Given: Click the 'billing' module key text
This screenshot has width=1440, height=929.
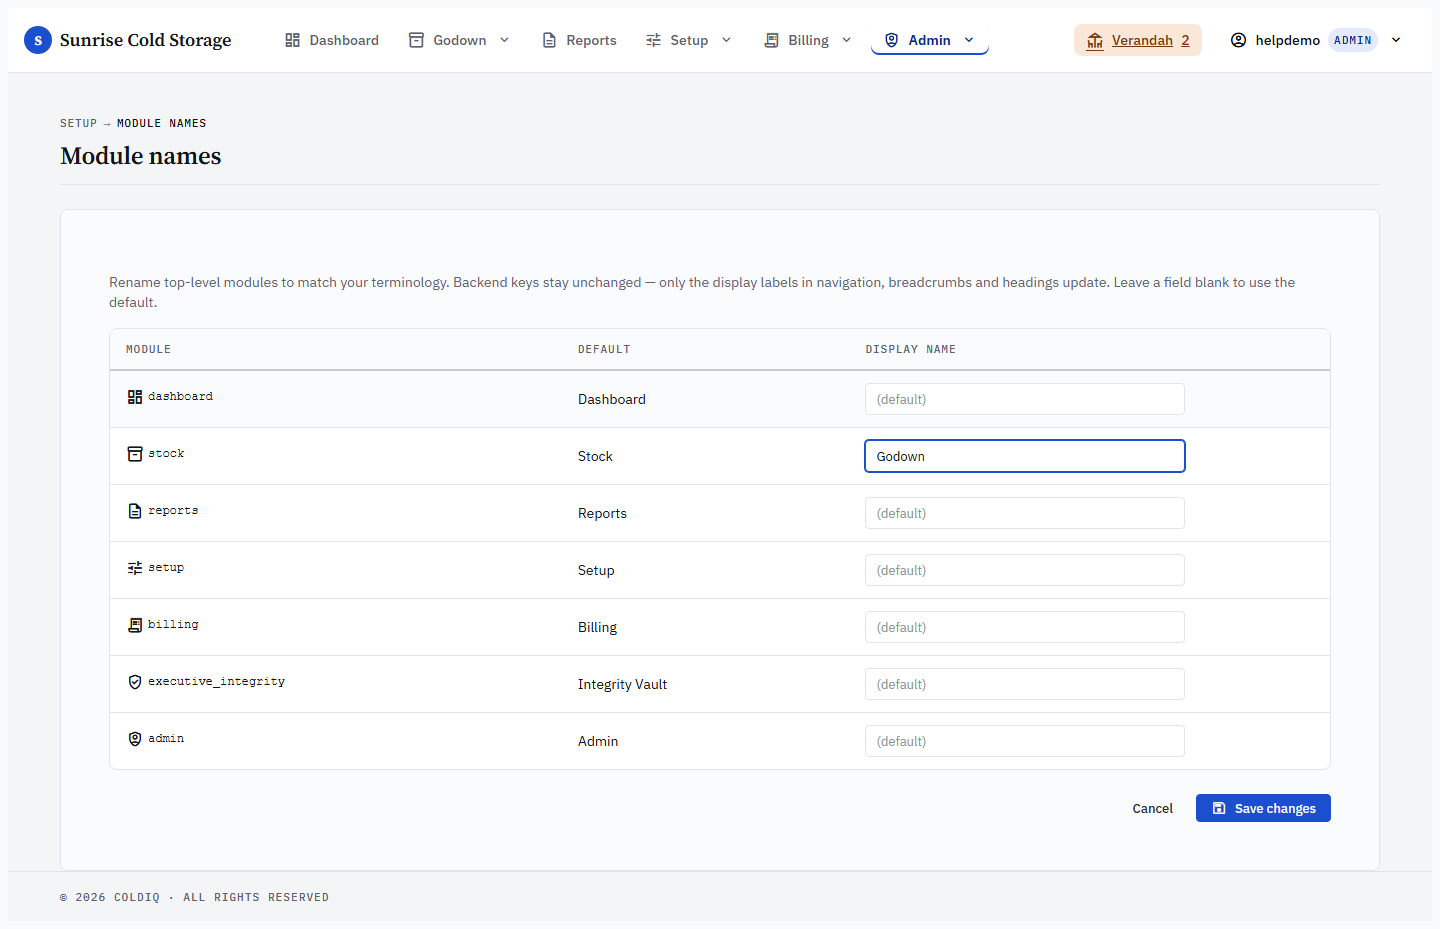Looking at the screenshot, I should (173, 625).
